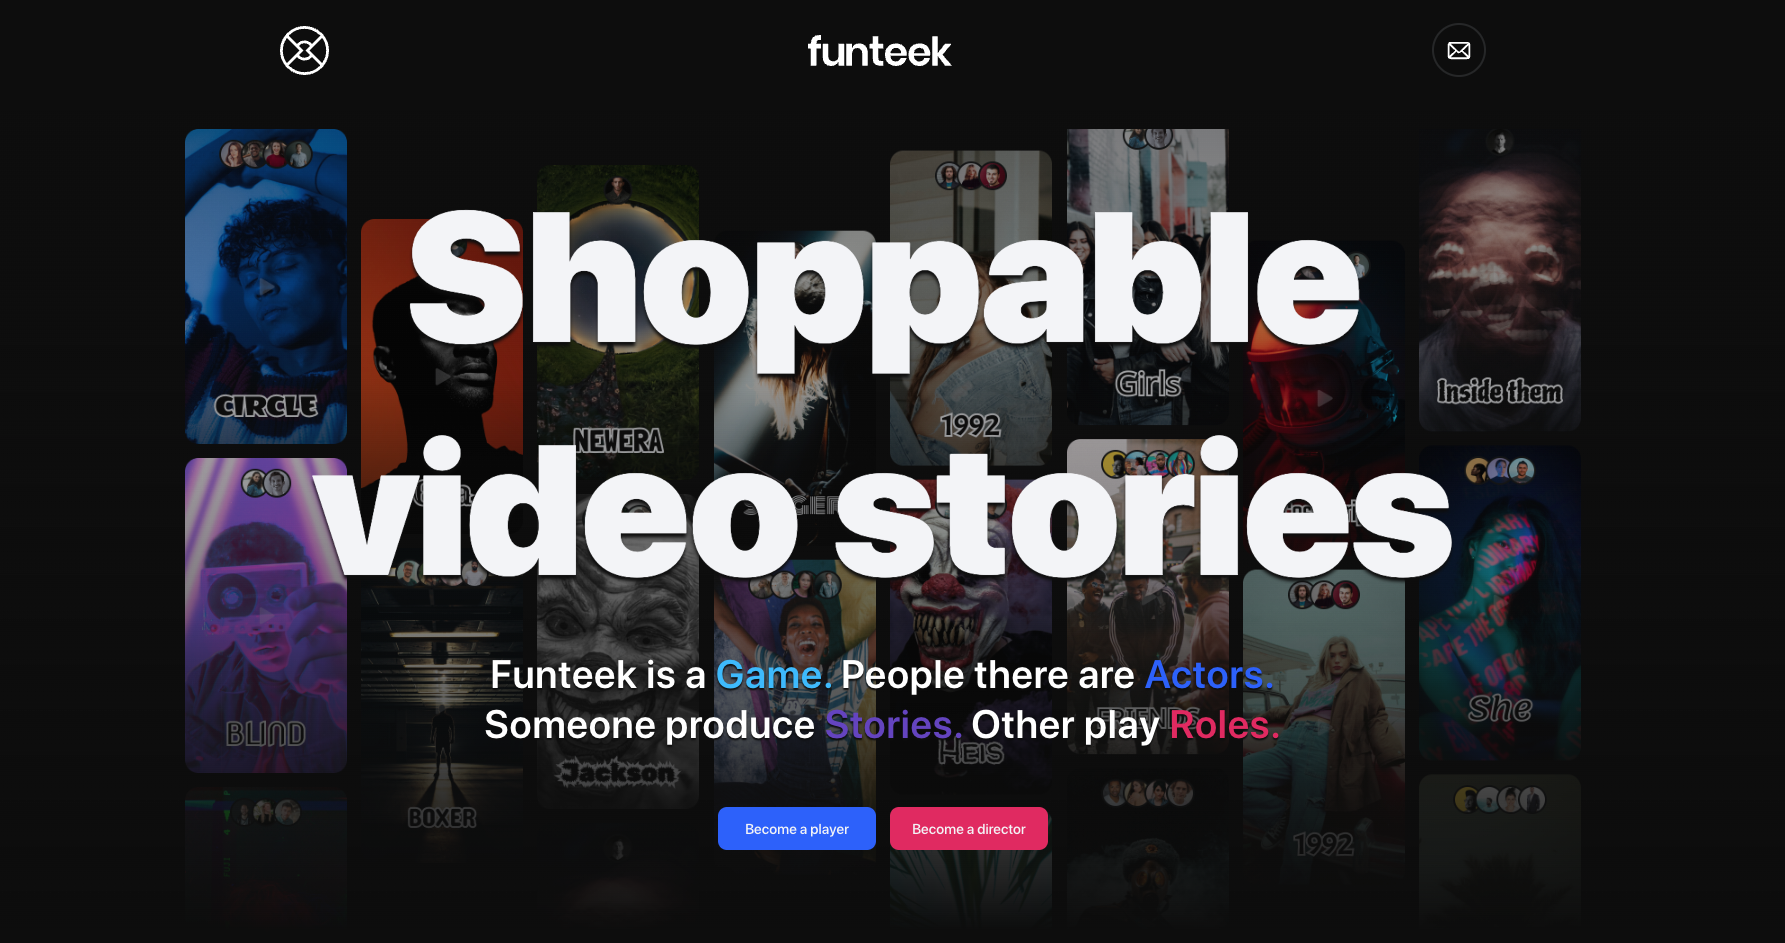1785x943 pixels.
Task: Click the circular X logo icon
Action: [304, 51]
